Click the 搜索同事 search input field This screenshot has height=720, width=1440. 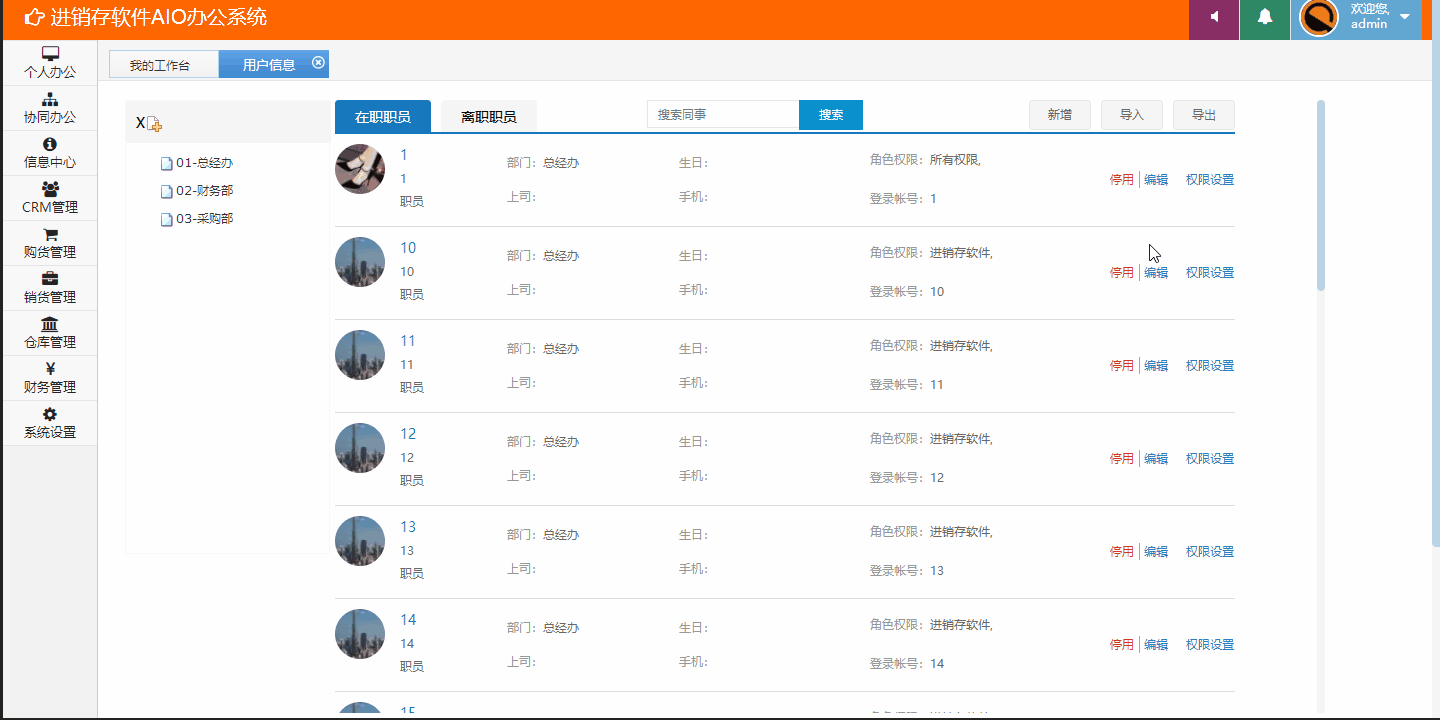(x=723, y=115)
